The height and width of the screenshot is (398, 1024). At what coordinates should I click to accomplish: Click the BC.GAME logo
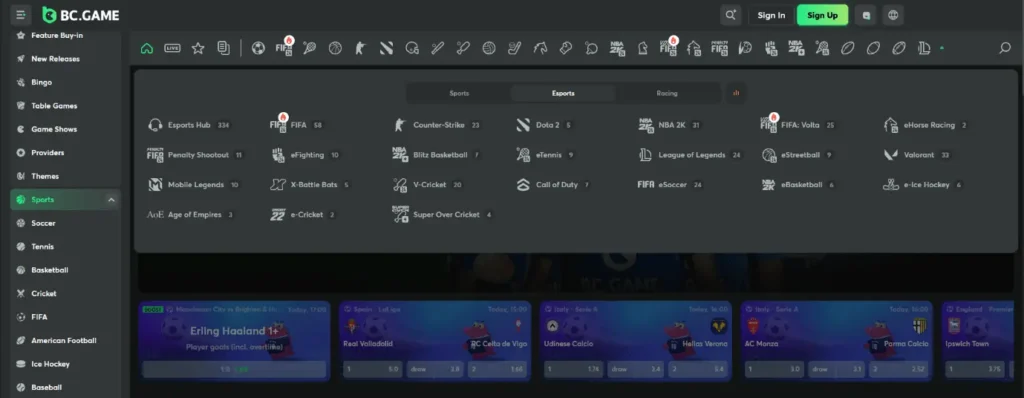click(80, 15)
